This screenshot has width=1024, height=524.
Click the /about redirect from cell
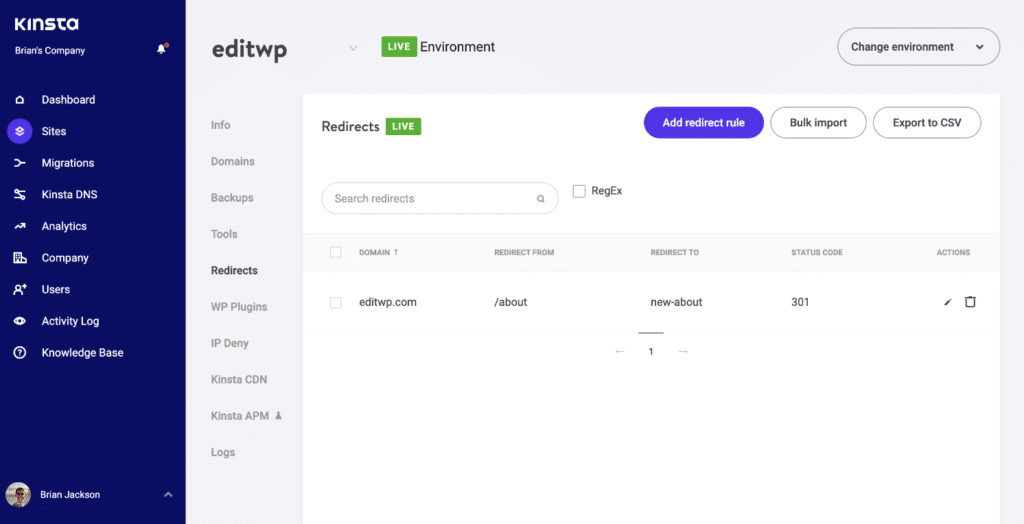tap(510, 303)
